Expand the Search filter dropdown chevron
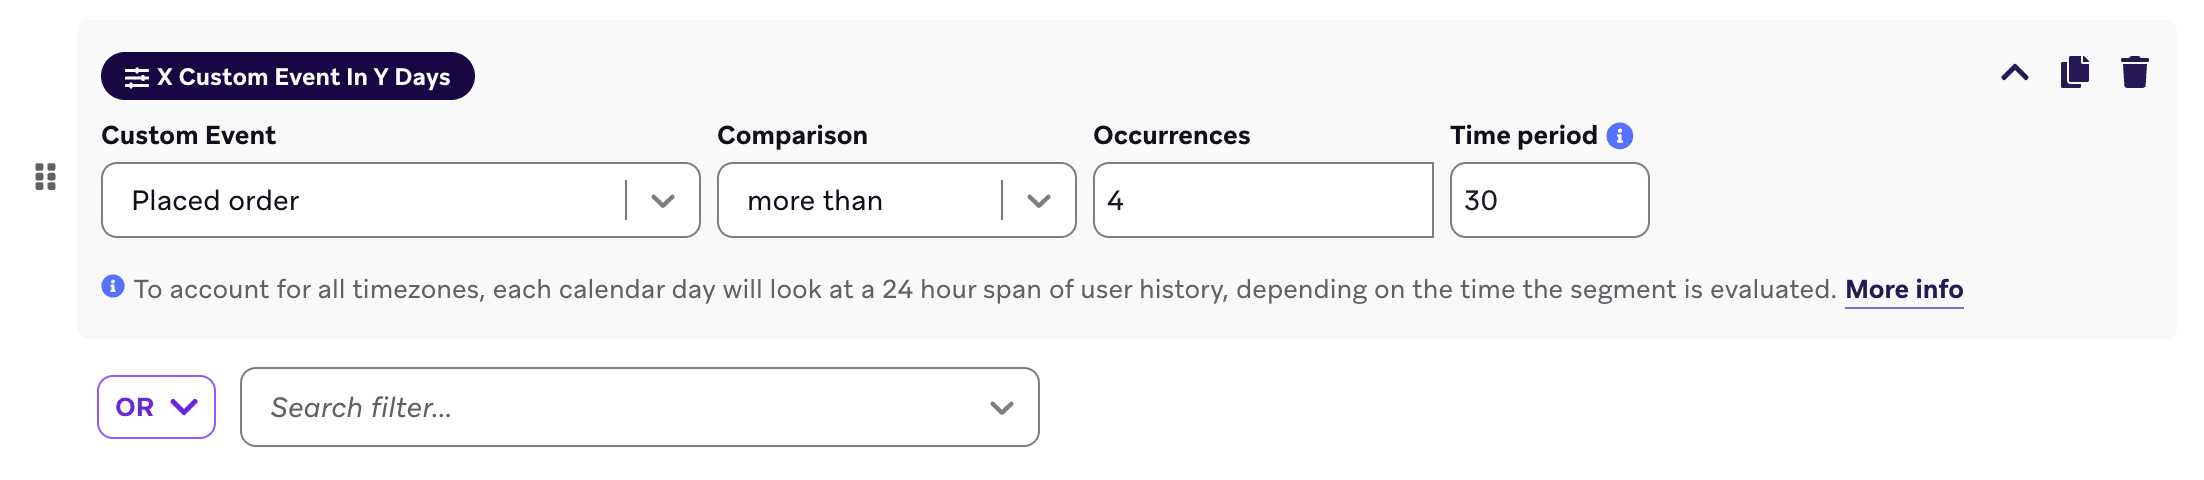The height and width of the screenshot is (480, 2204). (1001, 408)
